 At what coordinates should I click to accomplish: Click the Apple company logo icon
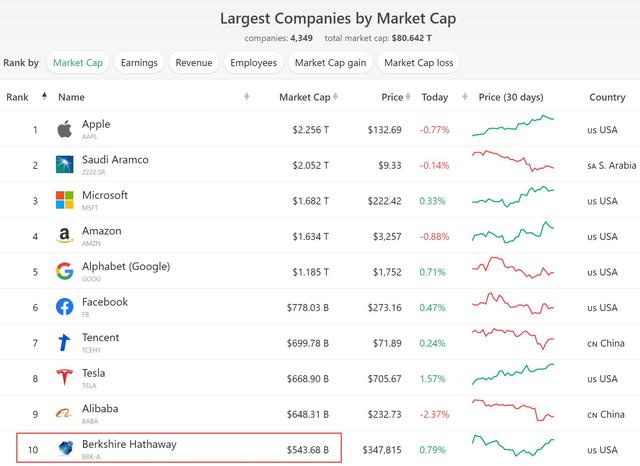pos(64,129)
